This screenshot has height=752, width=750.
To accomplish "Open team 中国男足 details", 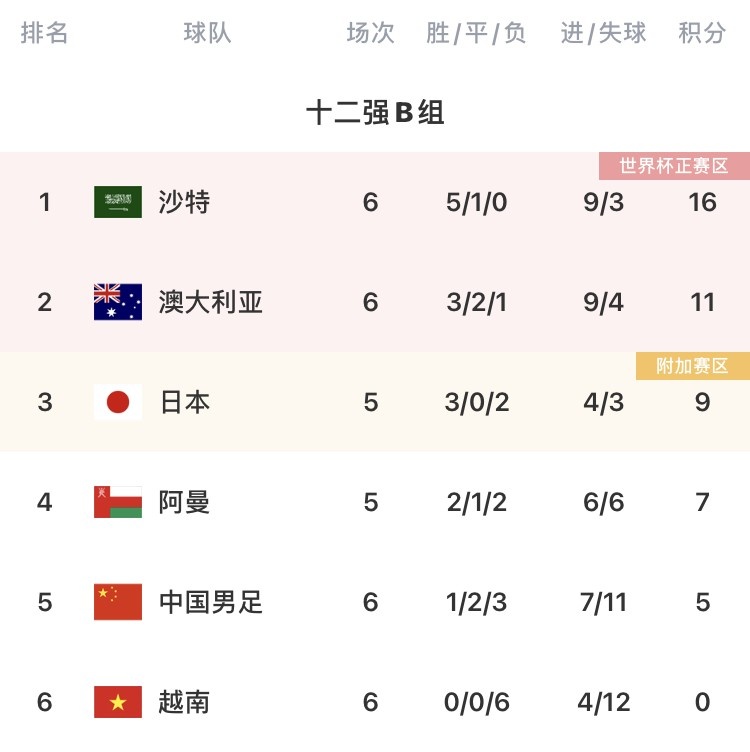I will [211, 602].
